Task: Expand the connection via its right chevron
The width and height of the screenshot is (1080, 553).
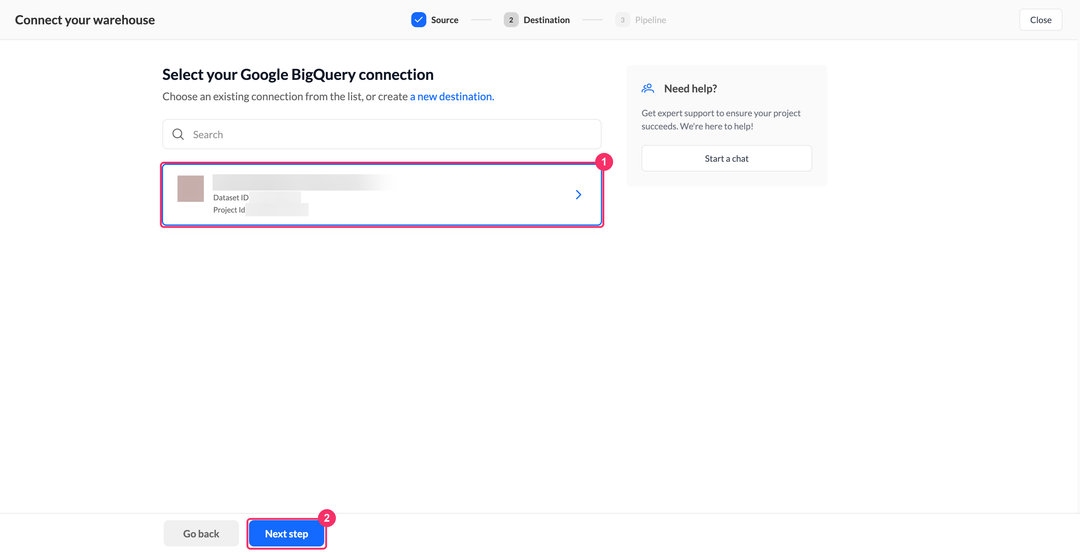Action: tap(579, 195)
